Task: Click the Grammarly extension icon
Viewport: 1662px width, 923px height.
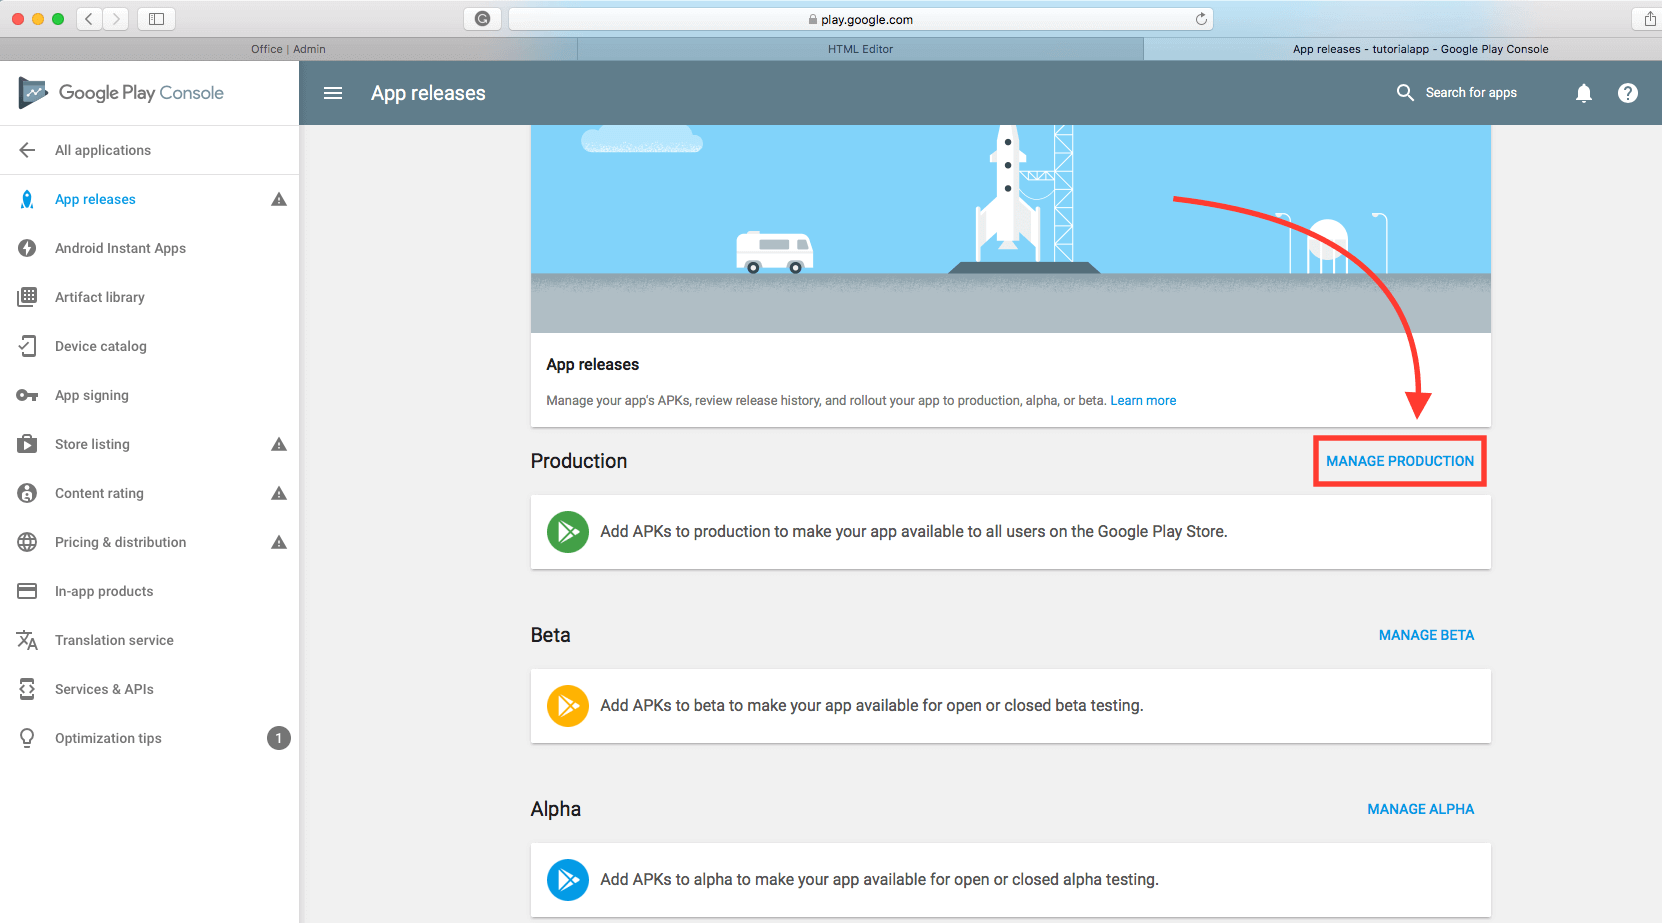Action: click(x=482, y=18)
